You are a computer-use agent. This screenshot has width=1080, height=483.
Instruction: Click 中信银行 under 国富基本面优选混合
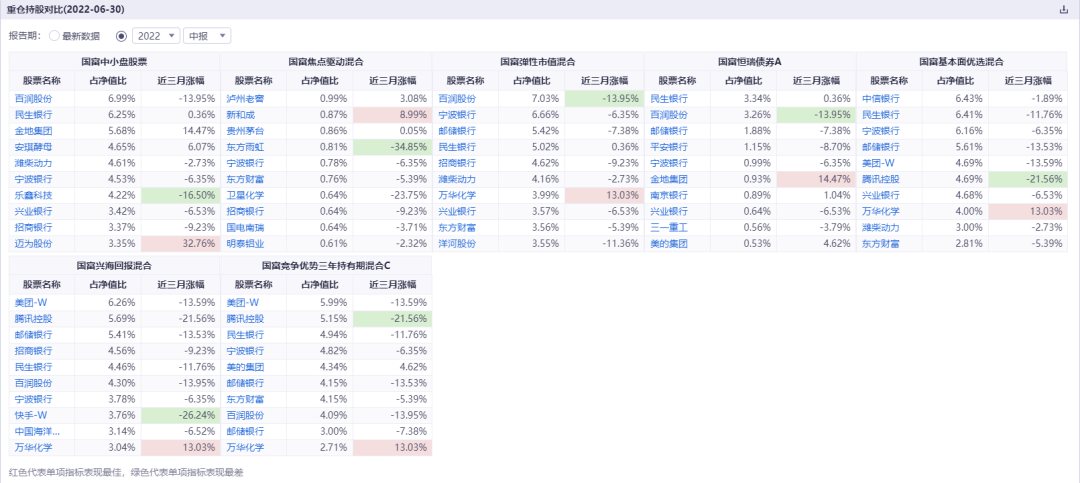pos(881,98)
